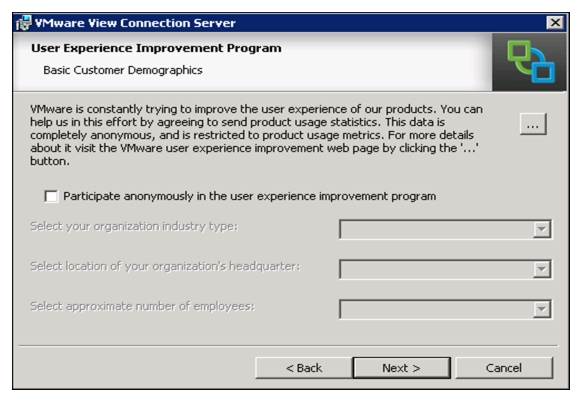Click the 'Select approximate number of employees' label
Viewport: 583px width, 403px height.
[x=142, y=306]
